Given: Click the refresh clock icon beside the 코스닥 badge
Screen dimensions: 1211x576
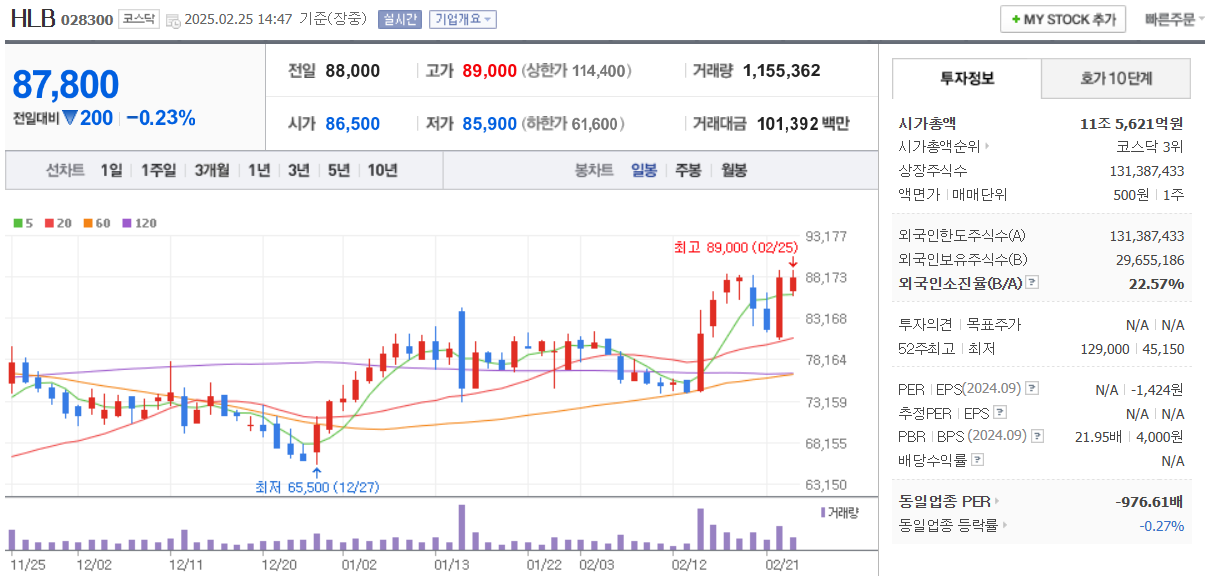Looking at the screenshot, I should pos(174,18).
